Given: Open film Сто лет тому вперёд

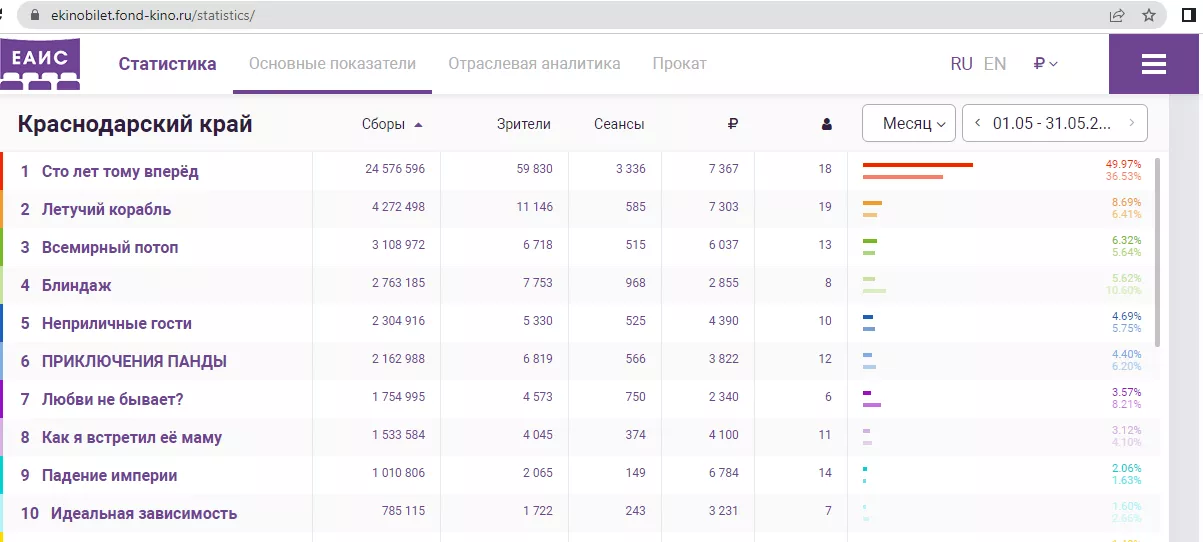Looking at the screenshot, I should pos(120,171).
